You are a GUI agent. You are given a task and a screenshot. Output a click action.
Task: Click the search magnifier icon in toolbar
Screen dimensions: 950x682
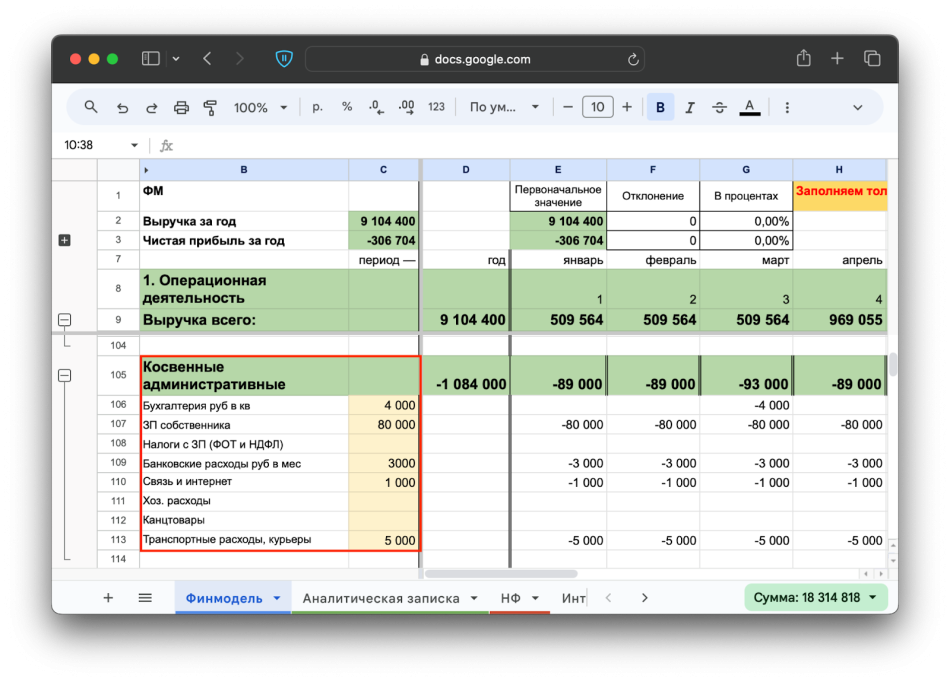click(91, 107)
